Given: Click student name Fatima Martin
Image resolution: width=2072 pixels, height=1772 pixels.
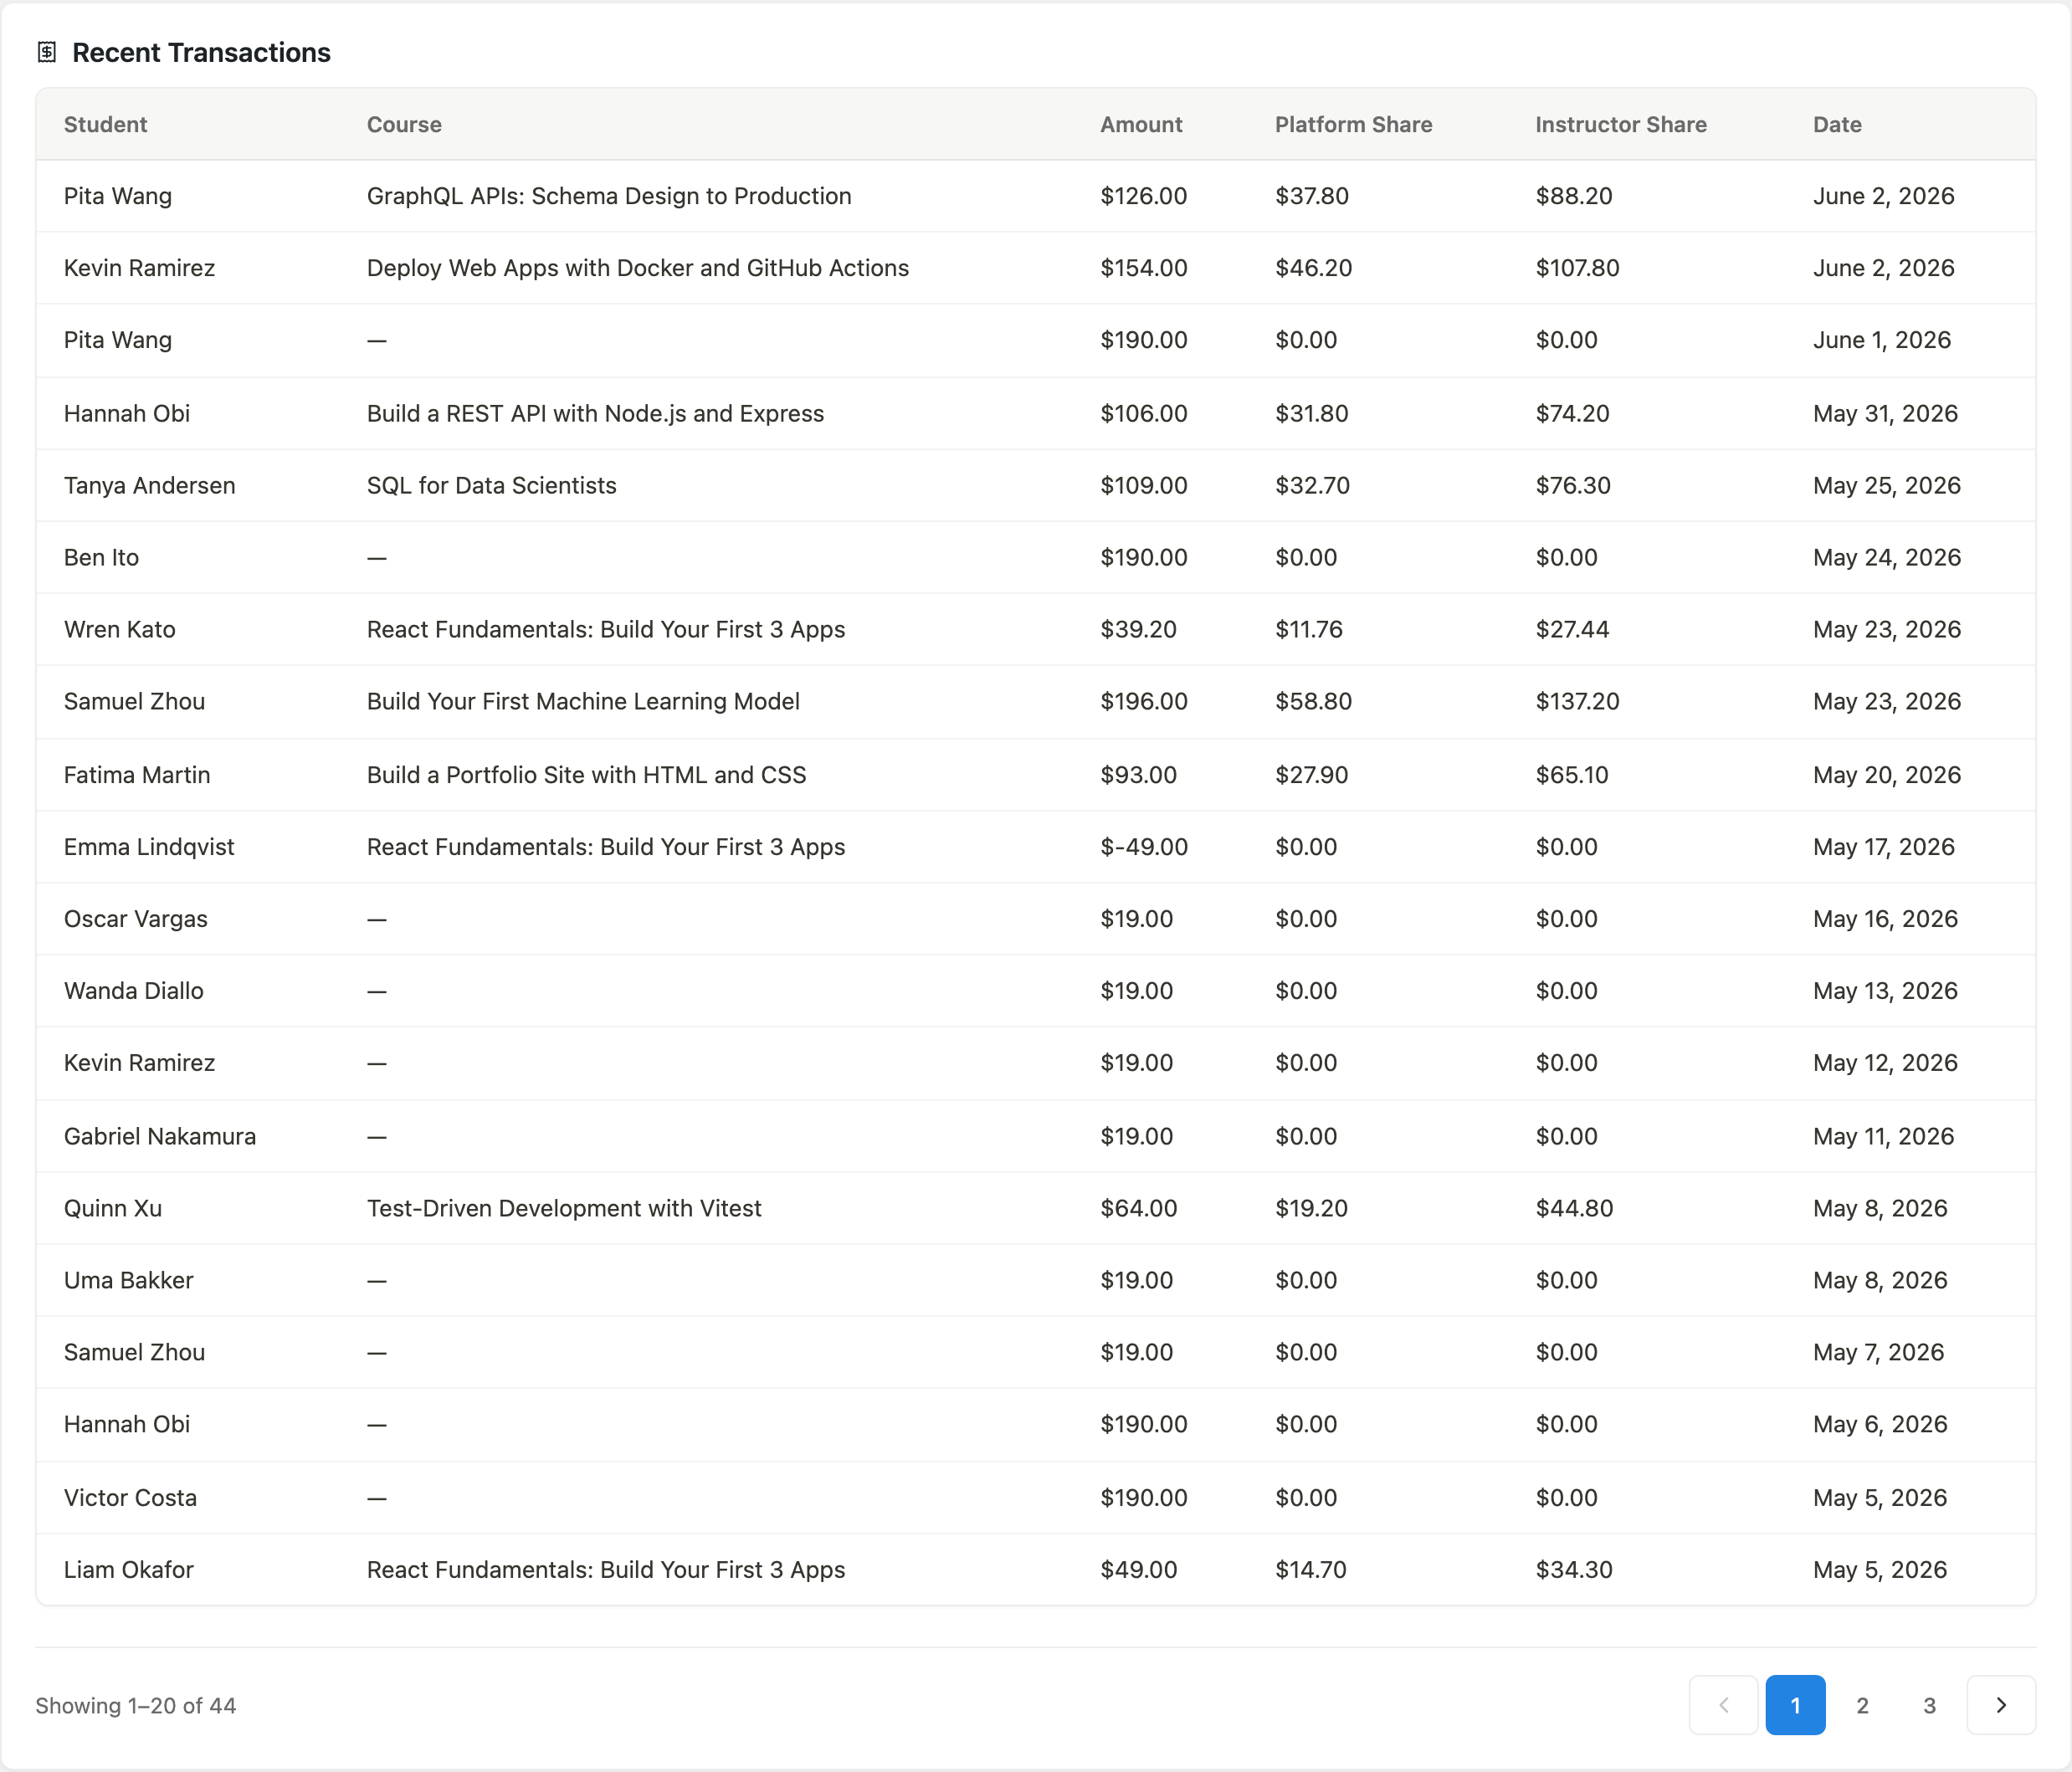Looking at the screenshot, I should (x=137, y=775).
